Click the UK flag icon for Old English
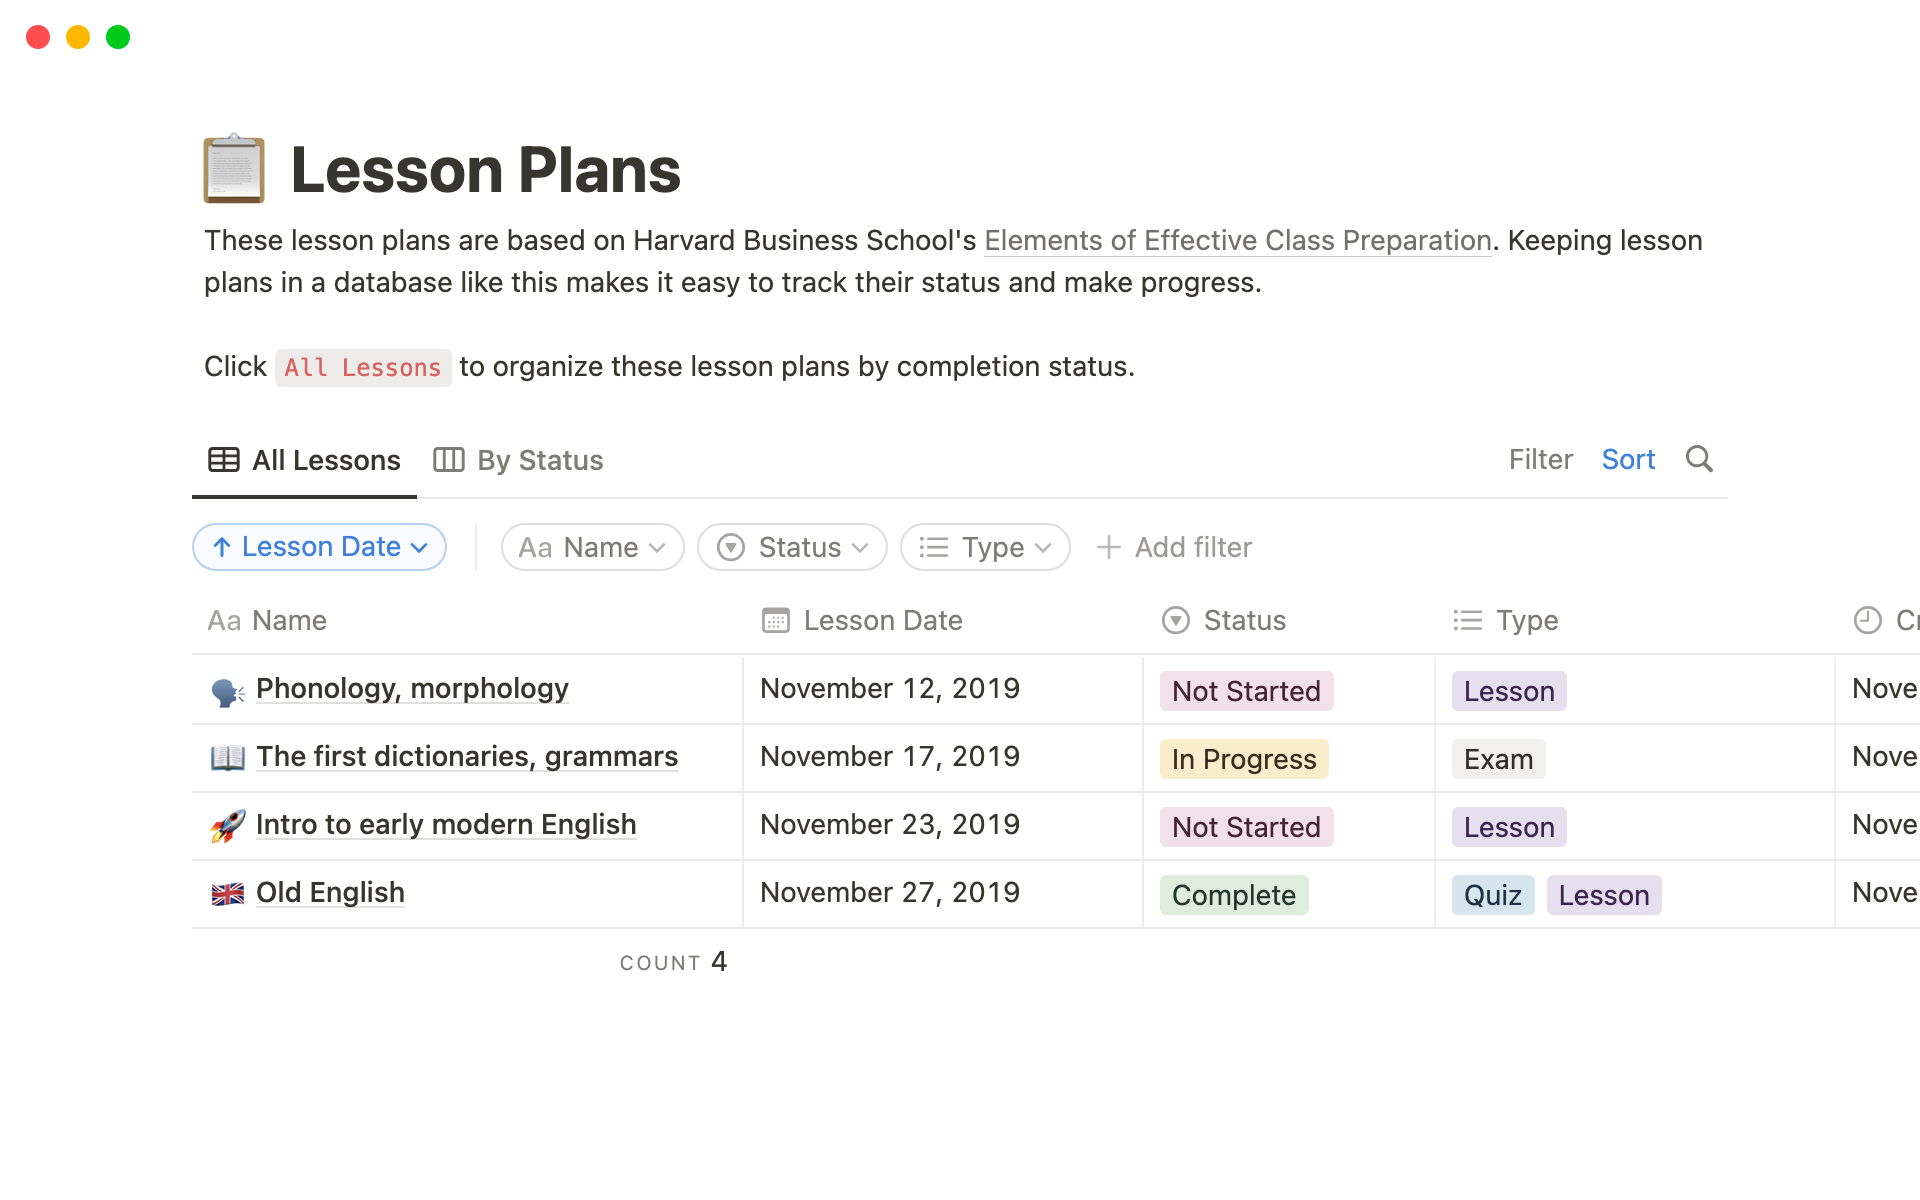This screenshot has width=1920, height=1200. tap(227, 894)
